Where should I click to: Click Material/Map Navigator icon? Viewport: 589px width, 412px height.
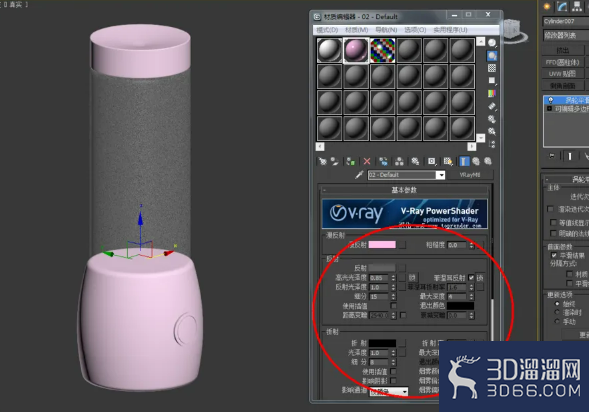click(492, 144)
